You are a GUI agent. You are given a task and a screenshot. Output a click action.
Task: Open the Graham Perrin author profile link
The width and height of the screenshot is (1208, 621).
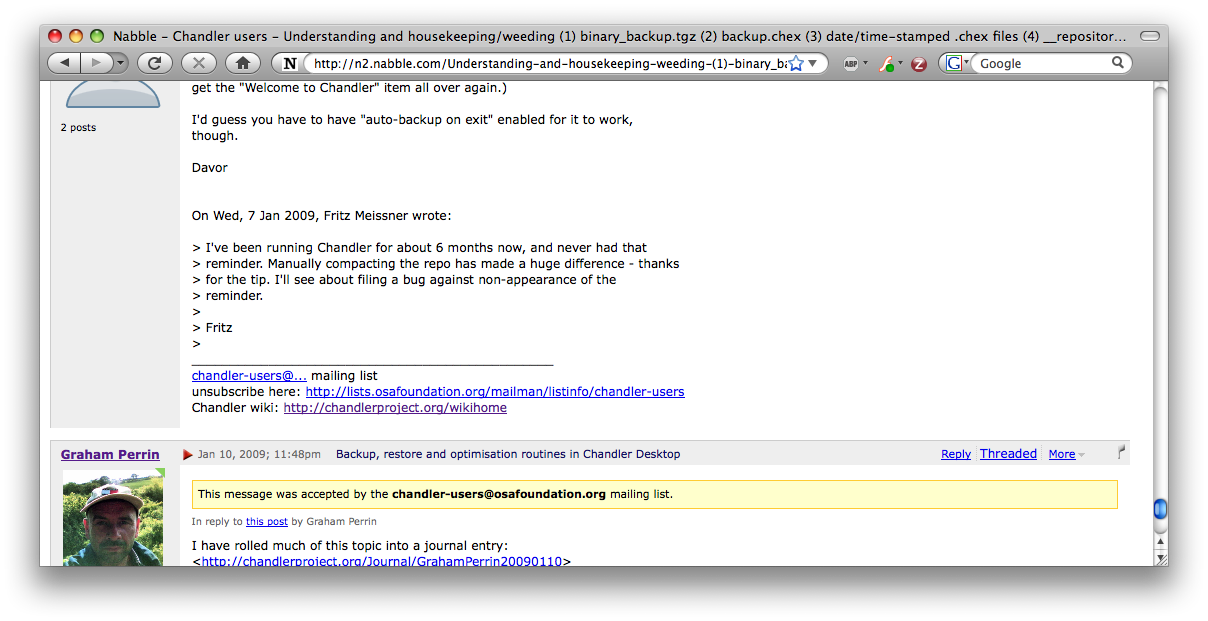click(x=110, y=454)
